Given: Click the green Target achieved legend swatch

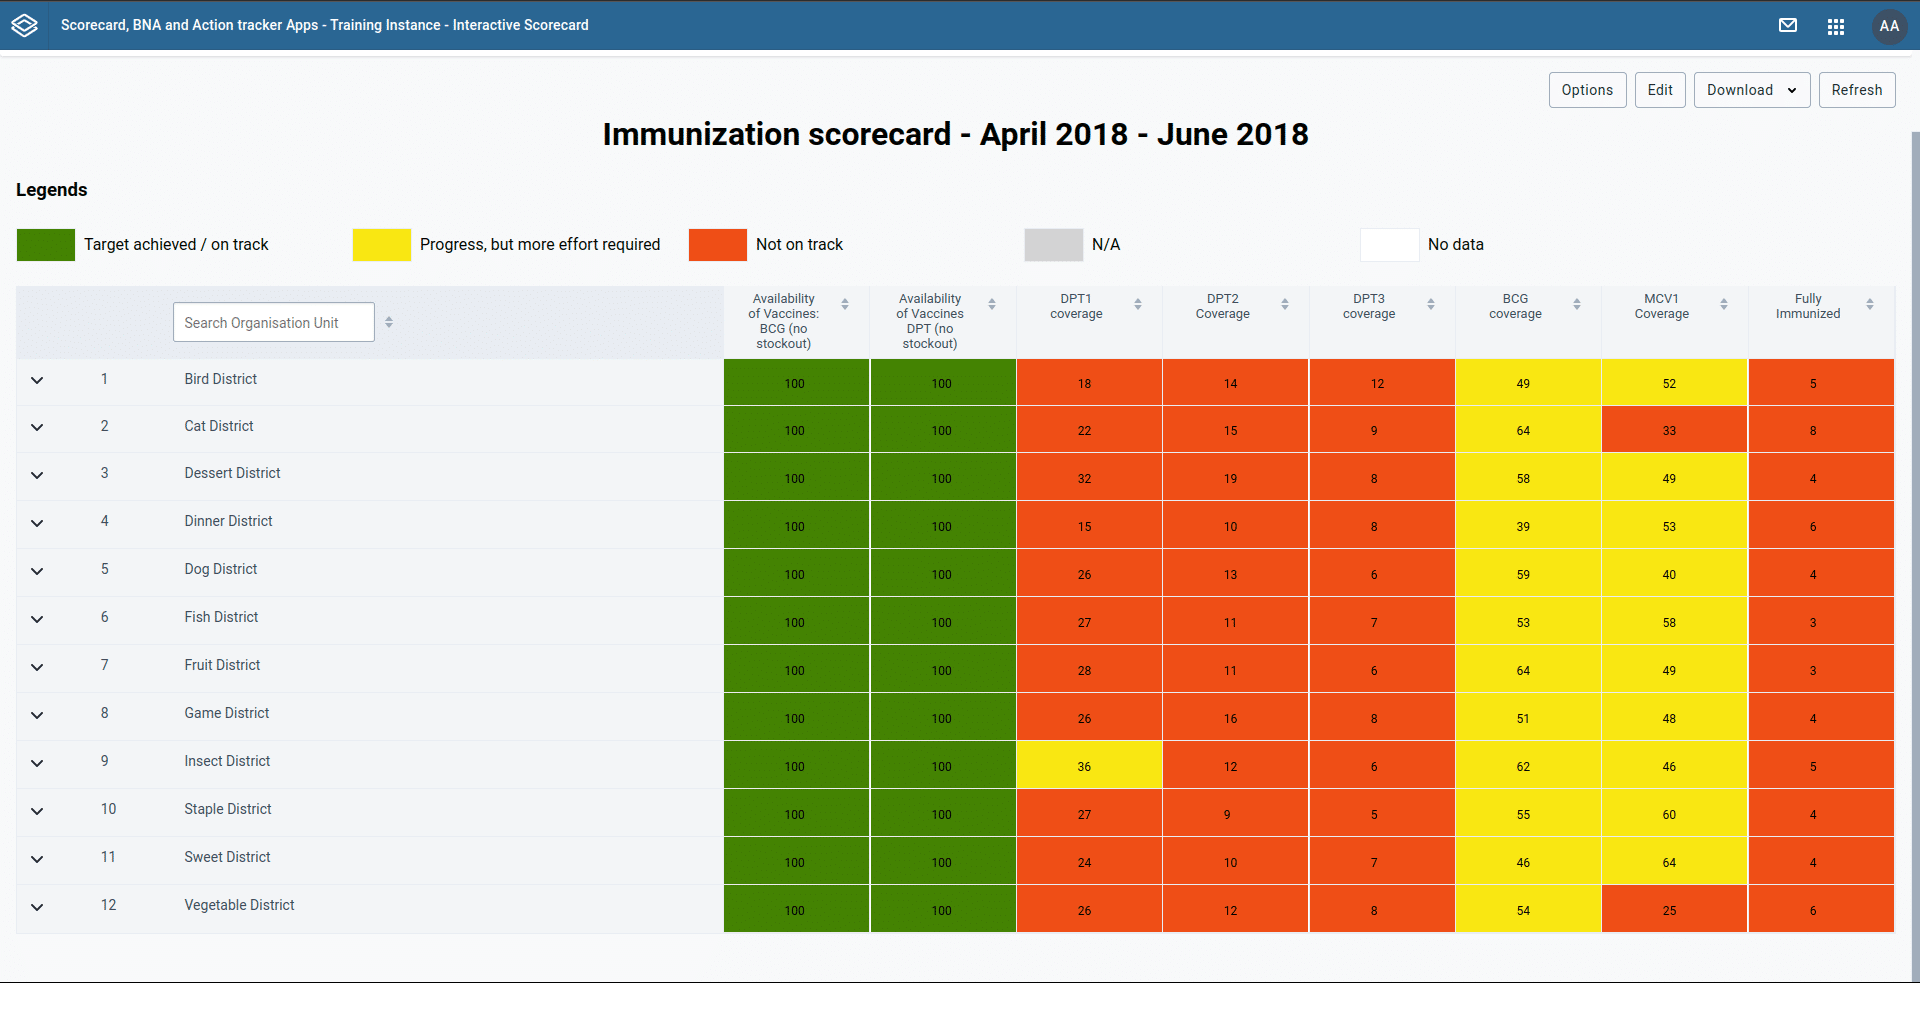Looking at the screenshot, I should 46,245.
